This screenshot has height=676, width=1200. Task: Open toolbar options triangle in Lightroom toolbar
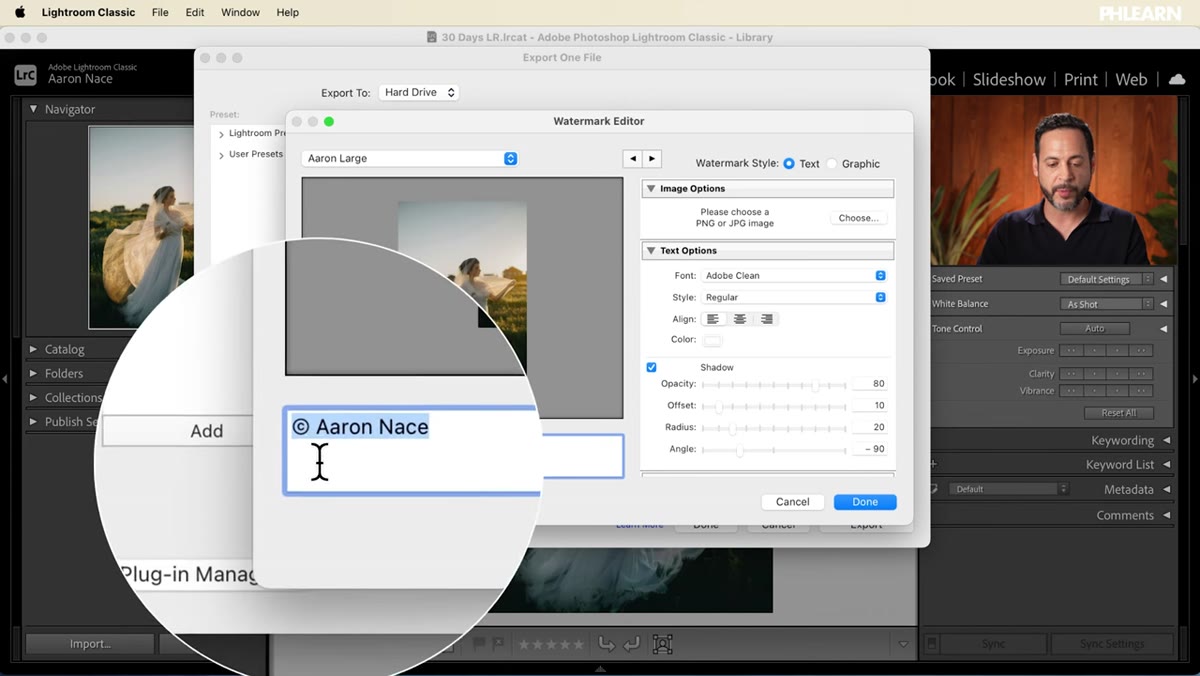904,645
